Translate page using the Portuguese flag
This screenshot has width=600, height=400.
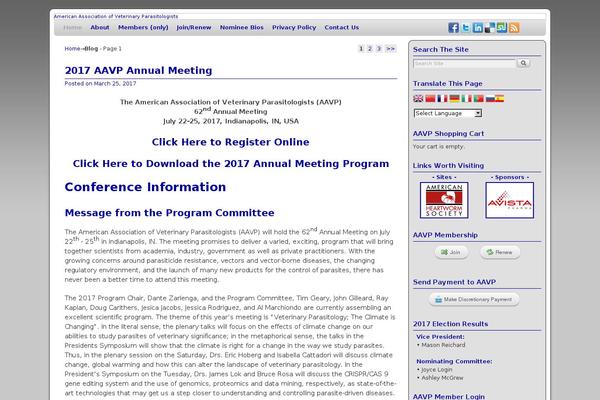click(478, 98)
